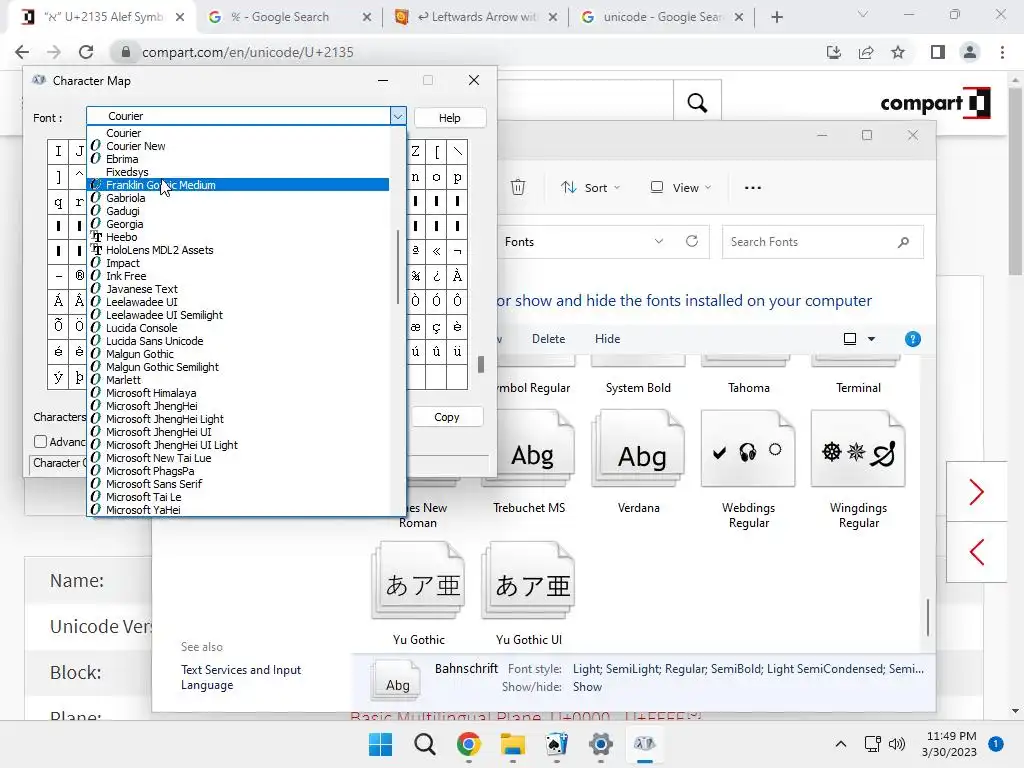Click Hide in the Fonts toolbar

tap(607, 339)
